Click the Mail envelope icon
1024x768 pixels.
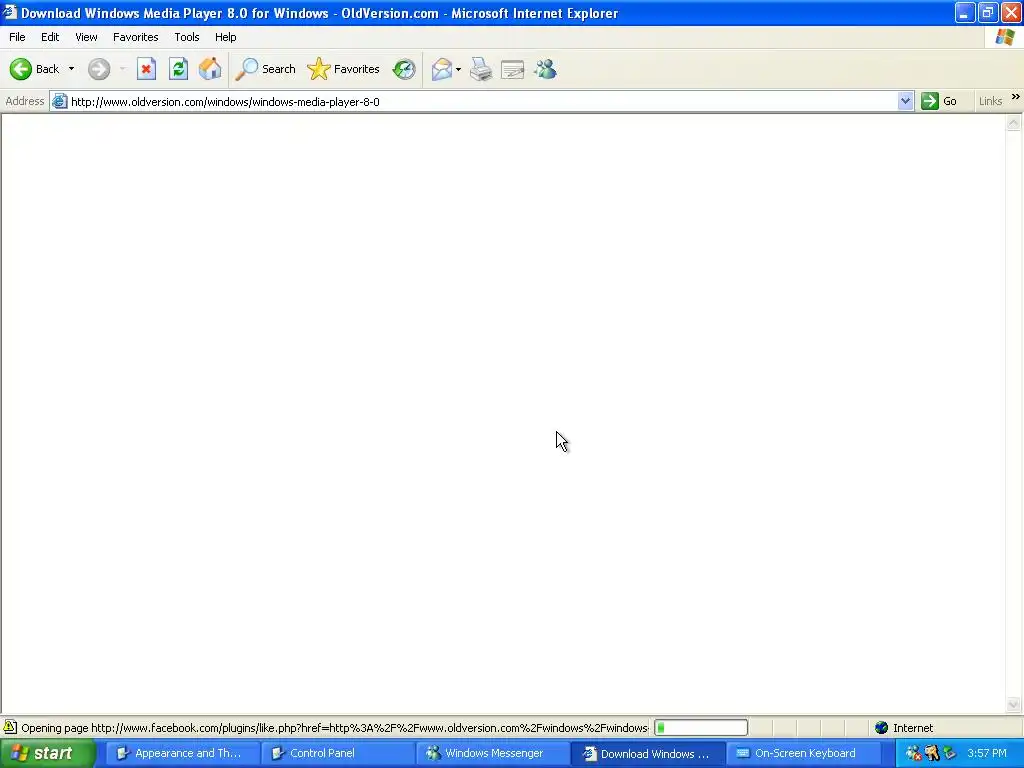(x=442, y=69)
